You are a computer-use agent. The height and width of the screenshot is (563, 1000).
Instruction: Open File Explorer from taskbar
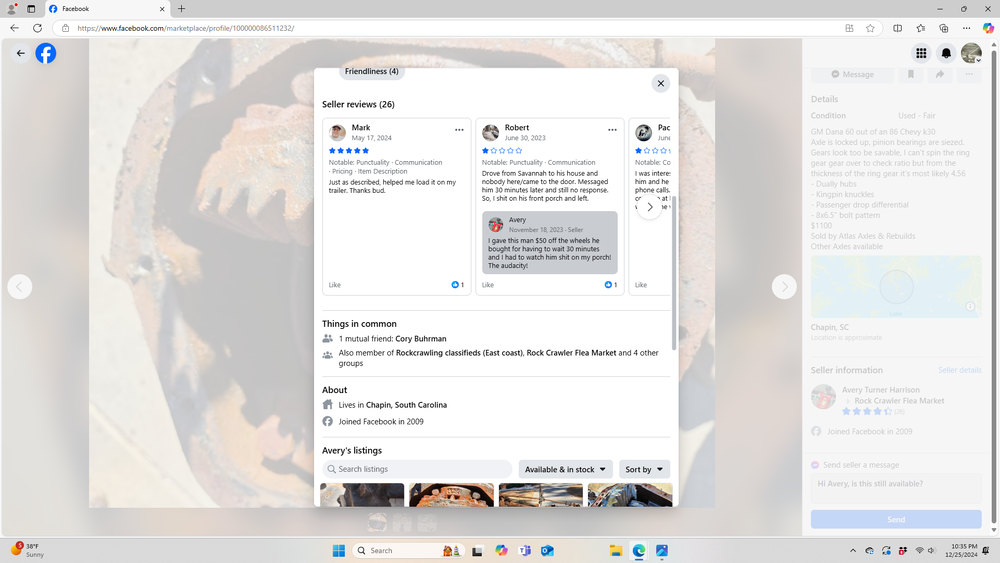(x=615, y=551)
